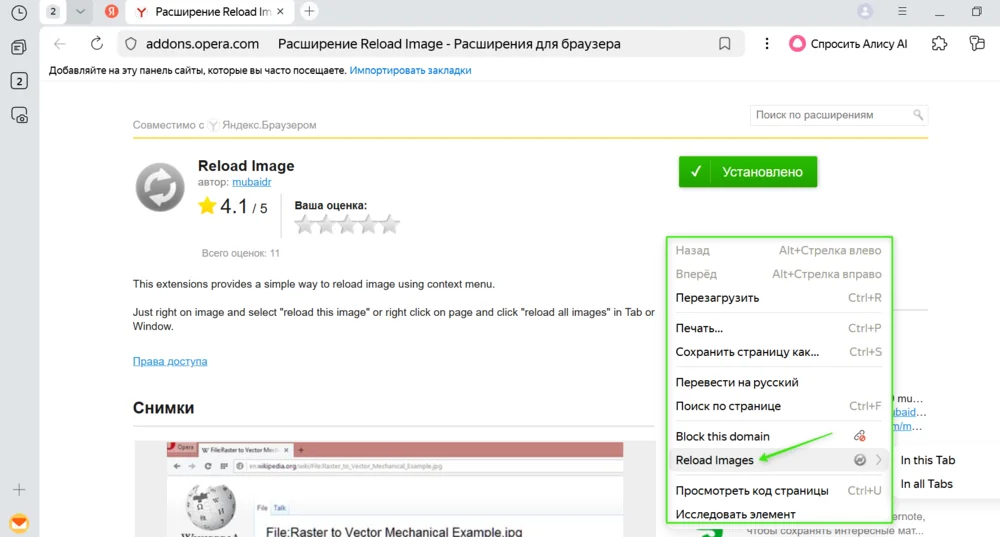The image size is (1000, 537).
Task: Bookmark this page with bookmark icon
Action: tap(724, 44)
